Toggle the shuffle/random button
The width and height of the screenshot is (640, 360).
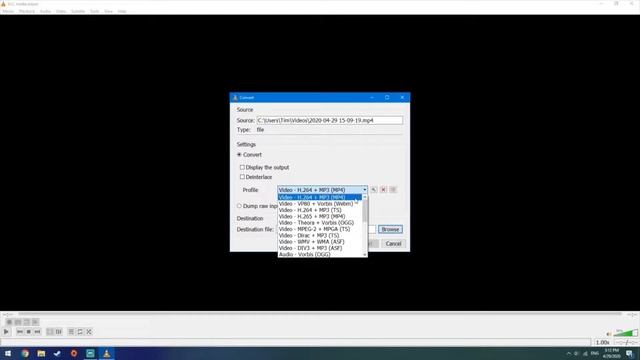pyautogui.click(x=89, y=332)
